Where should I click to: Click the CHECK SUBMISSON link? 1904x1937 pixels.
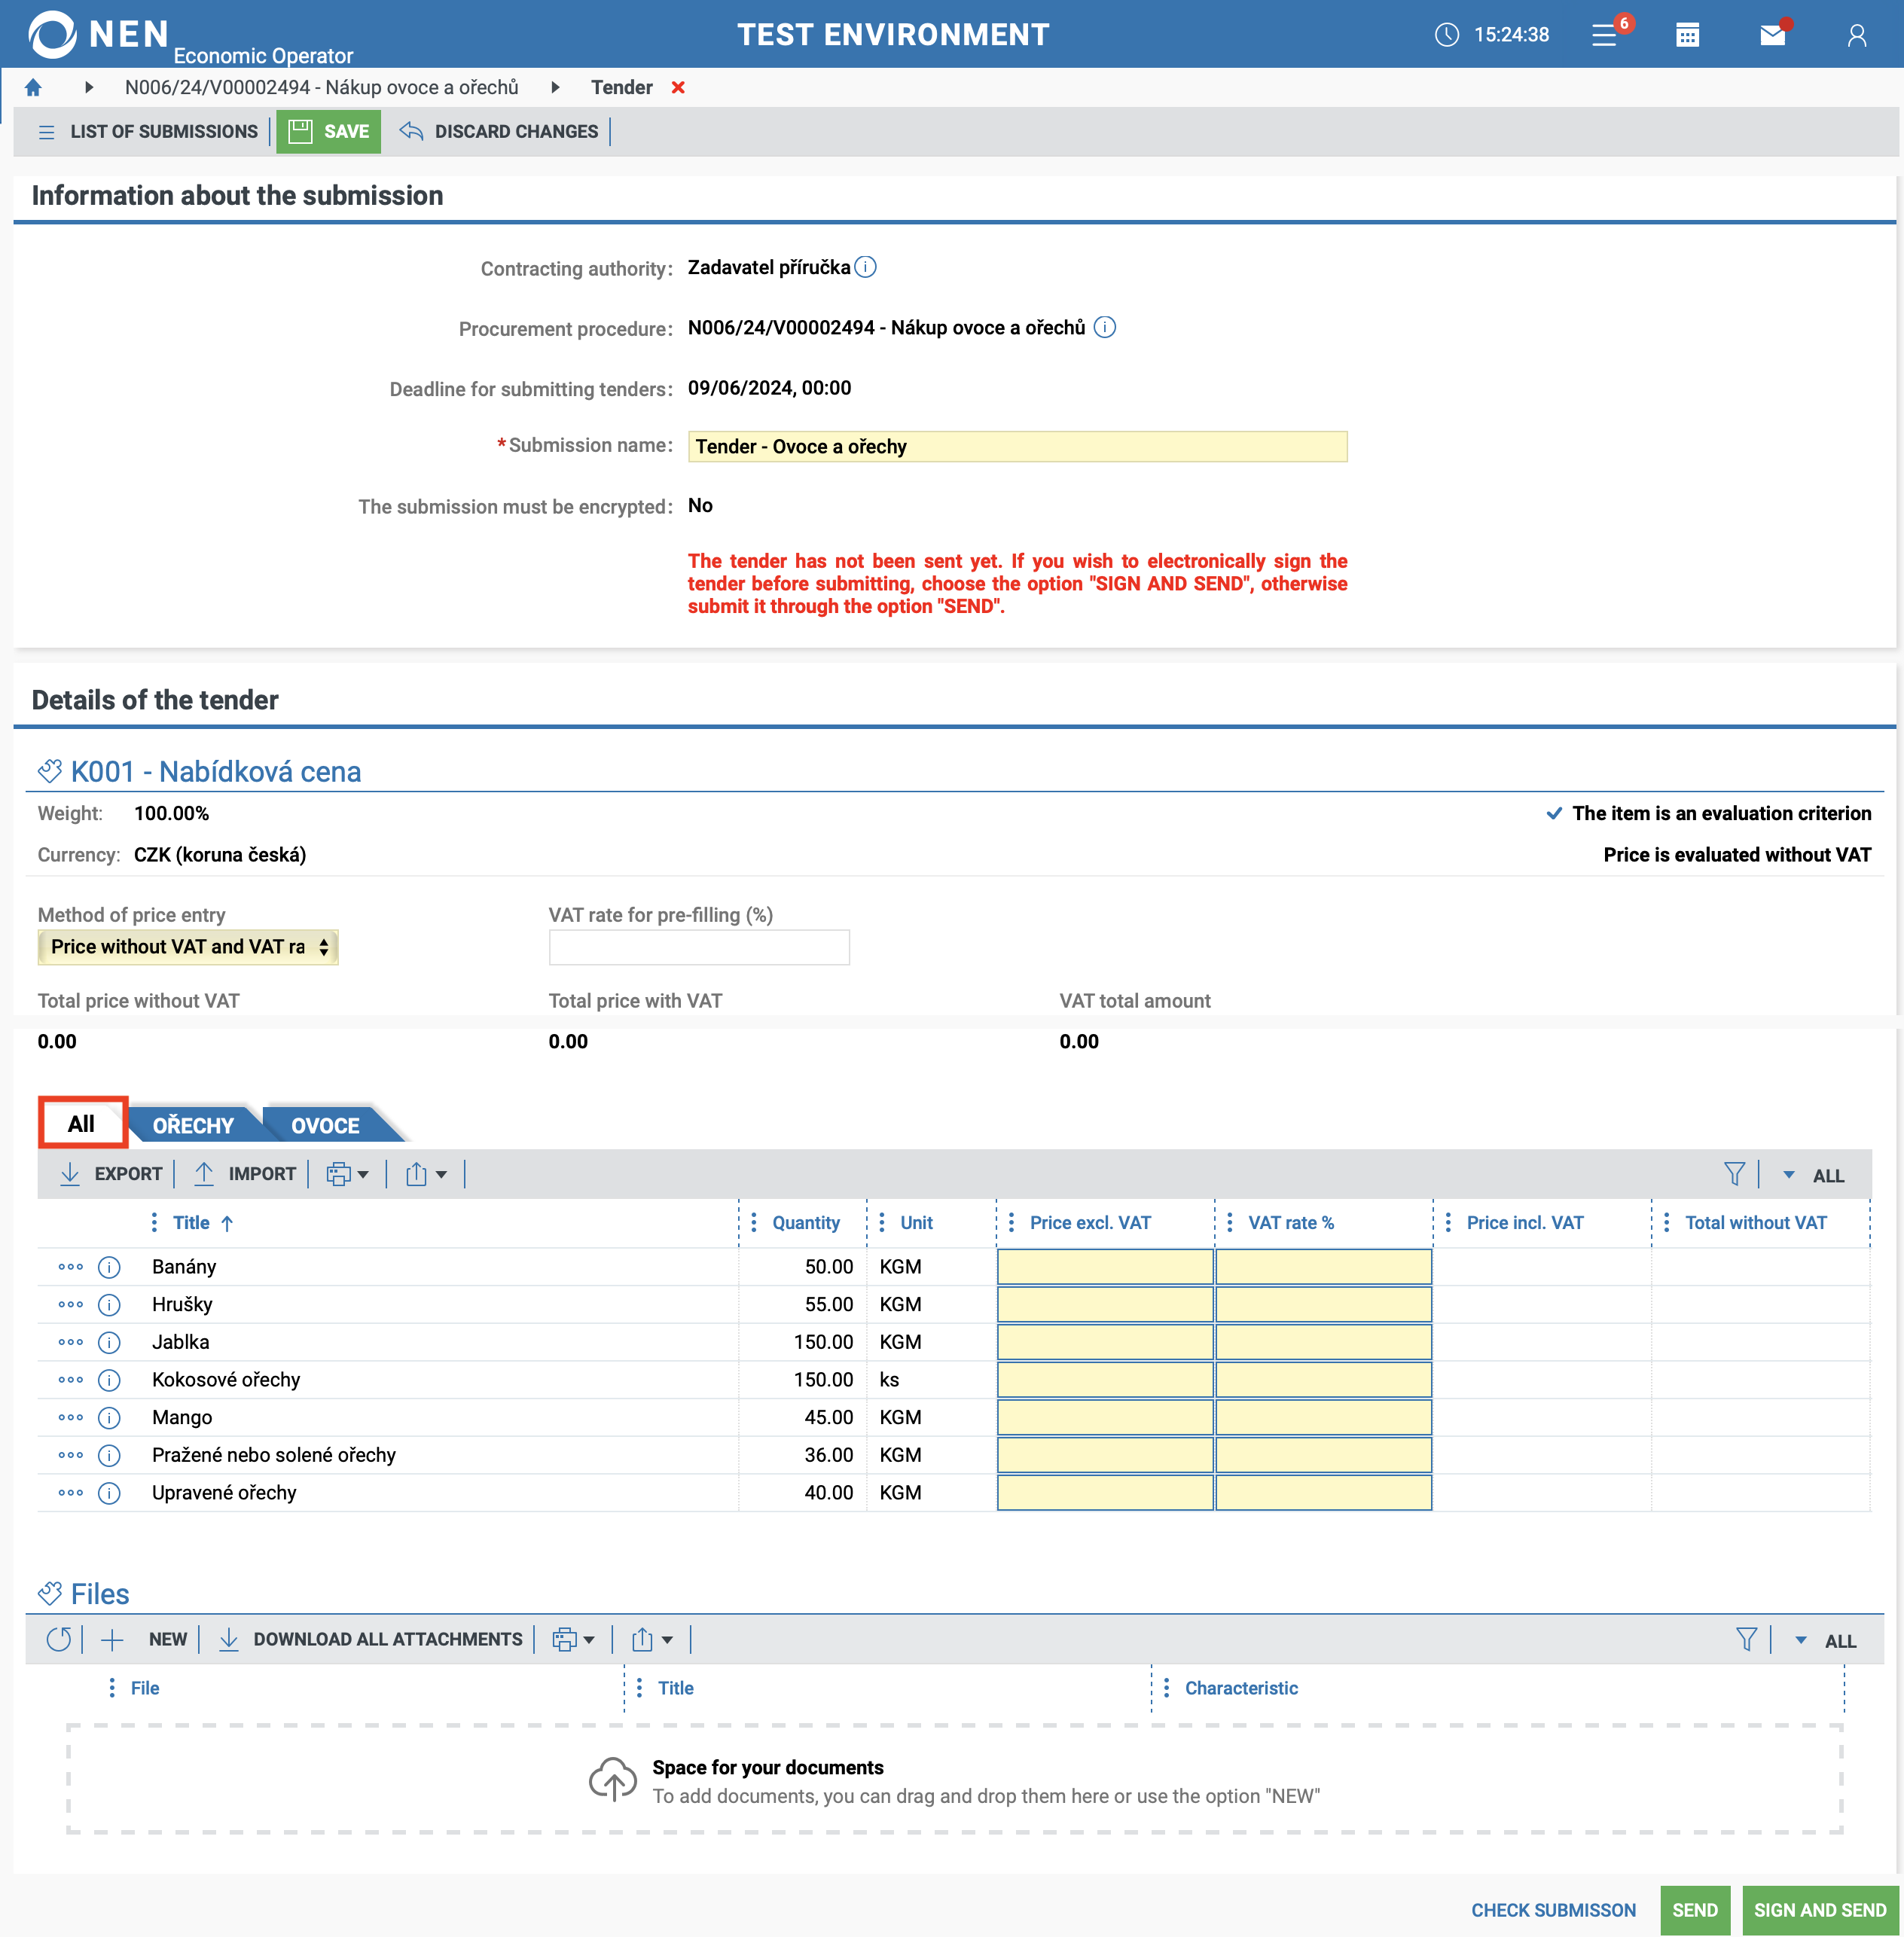coord(1553,1910)
